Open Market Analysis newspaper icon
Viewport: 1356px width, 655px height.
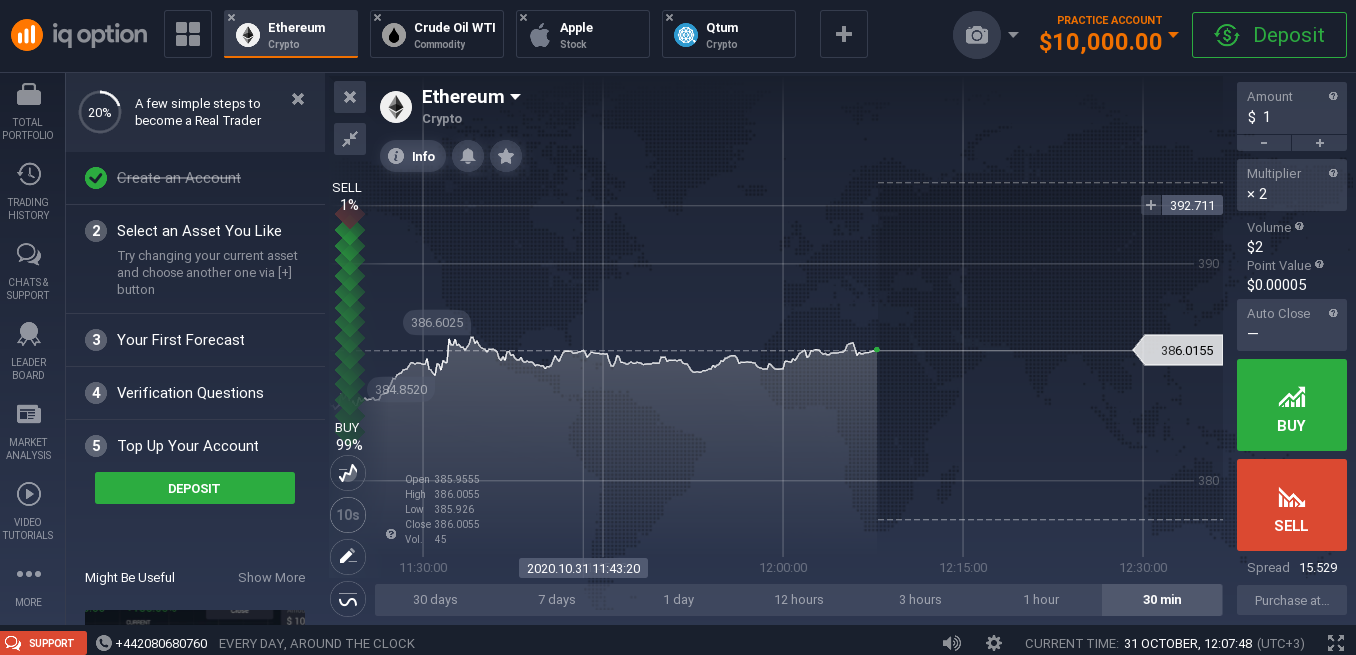click(29, 414)
